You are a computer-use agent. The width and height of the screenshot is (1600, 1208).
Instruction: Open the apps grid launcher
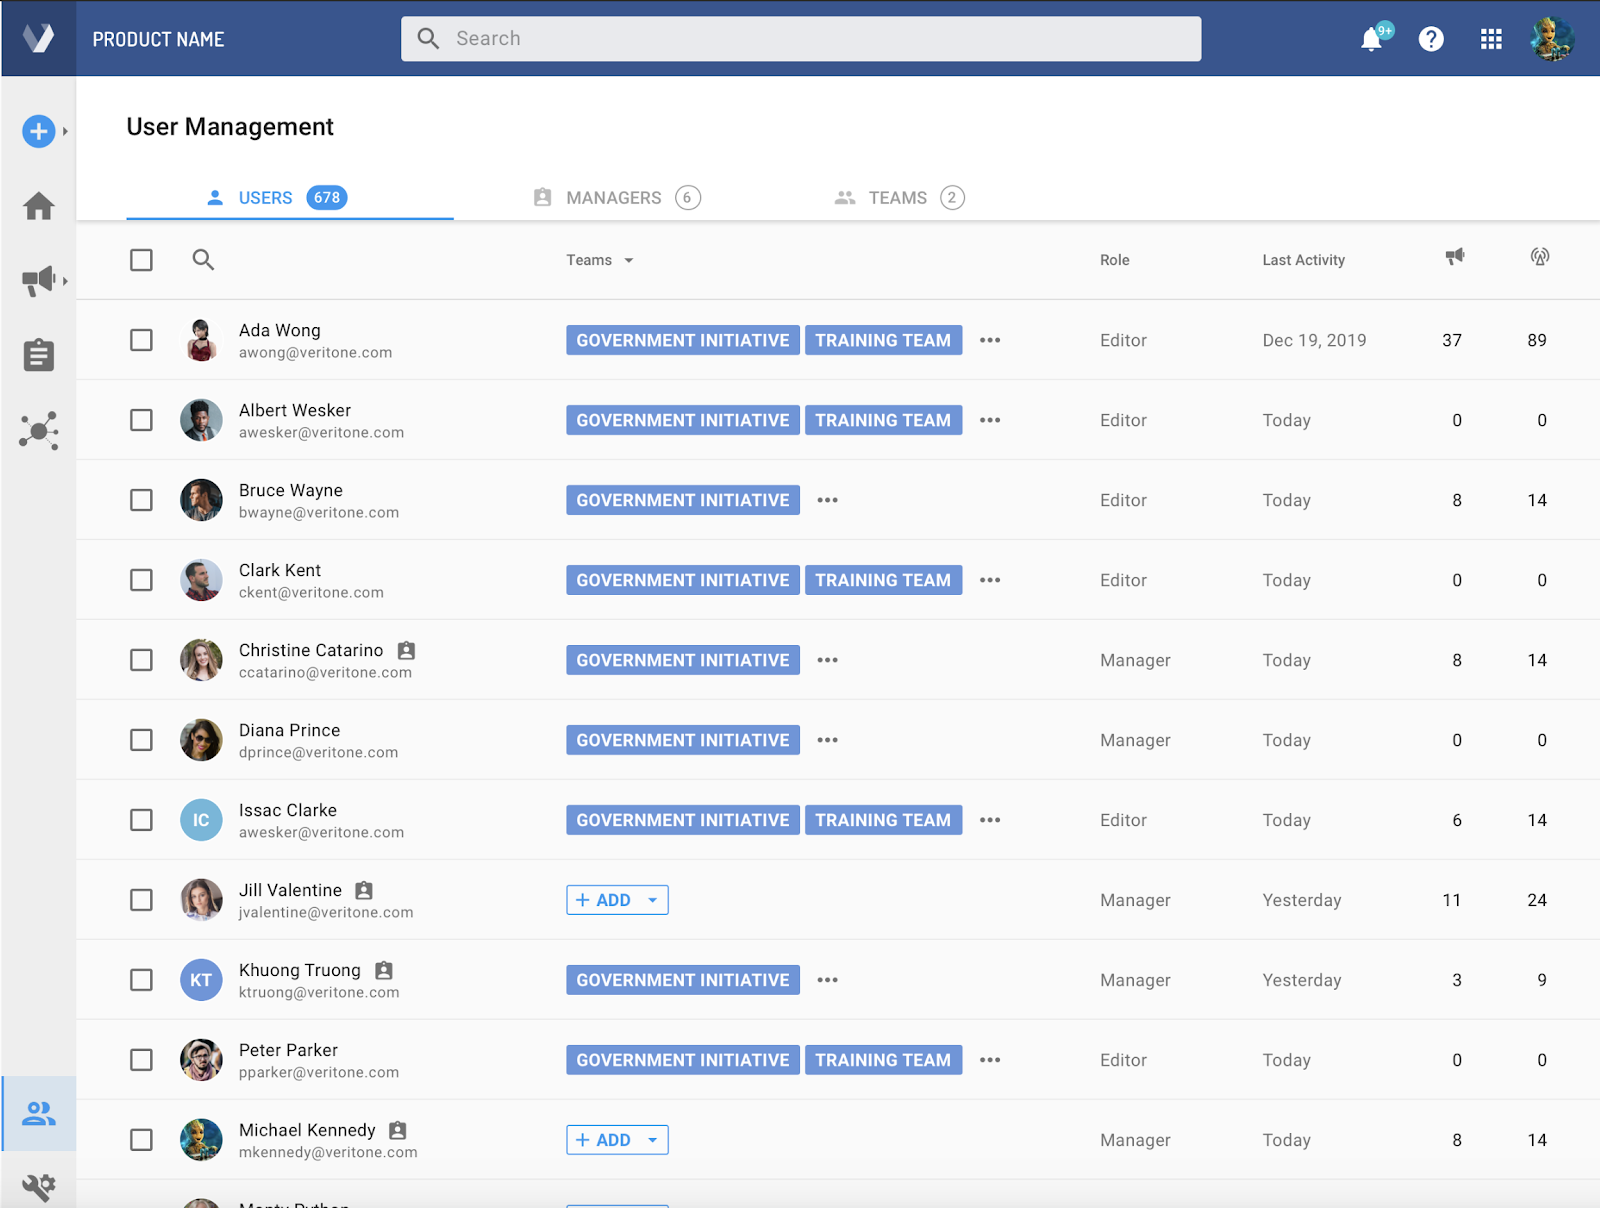tap(1491, 39)
